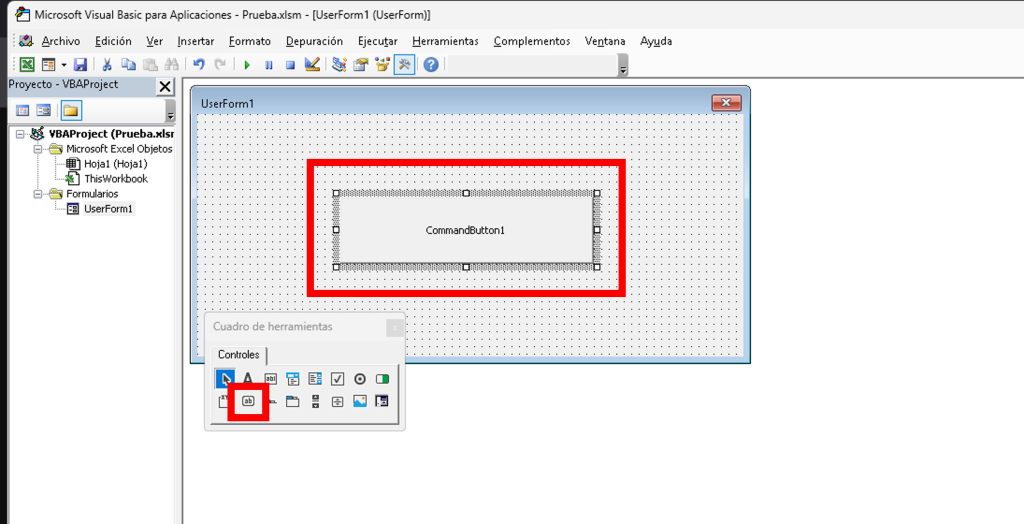The image size is (1024, 524).
Task: Close the Proyecto - VBAProject panel
Action: tap(165, 86)
